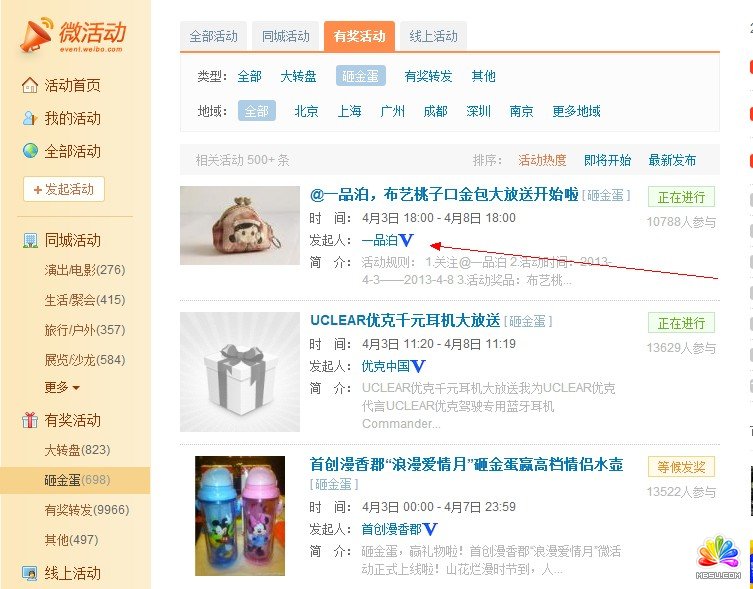This screenshot has width=753, height=589.
Task: Sort activities by 最新发布
Action: 672,160
